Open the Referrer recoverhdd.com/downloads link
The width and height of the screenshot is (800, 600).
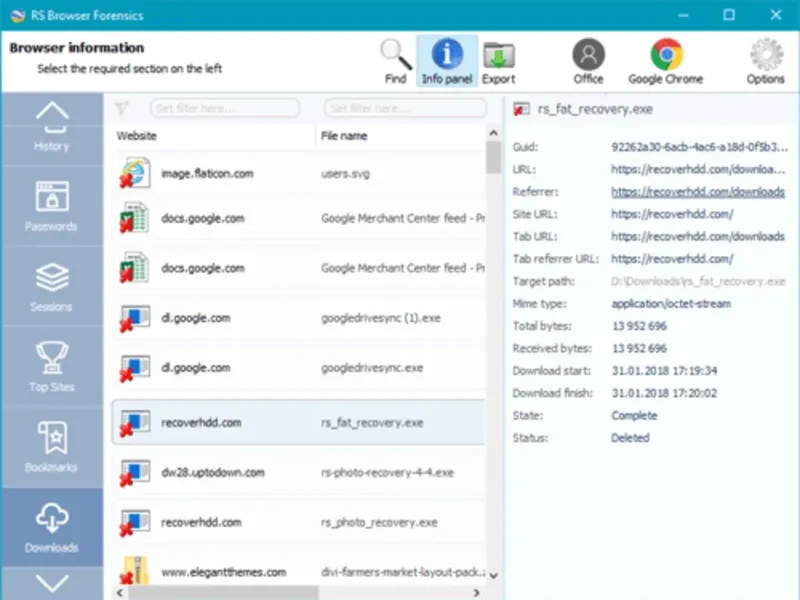pyautogui.click(x=698, y=192)
